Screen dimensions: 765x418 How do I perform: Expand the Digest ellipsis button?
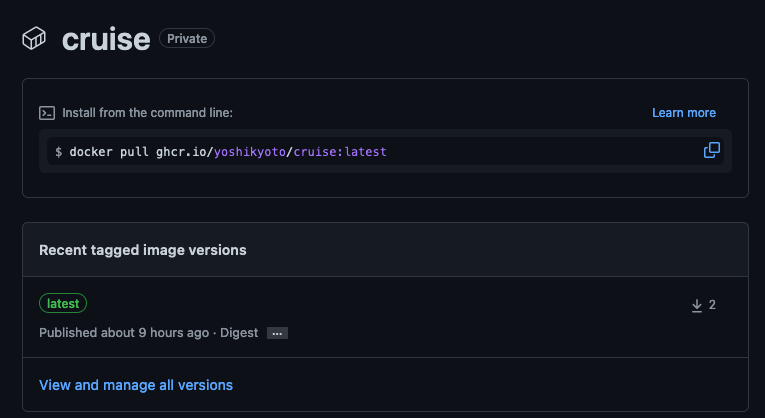(277, 333)
